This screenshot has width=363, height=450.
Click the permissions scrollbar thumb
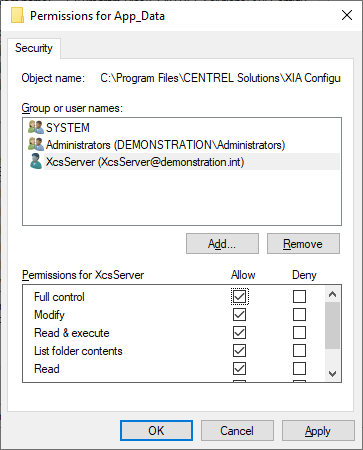coord(332,325)
